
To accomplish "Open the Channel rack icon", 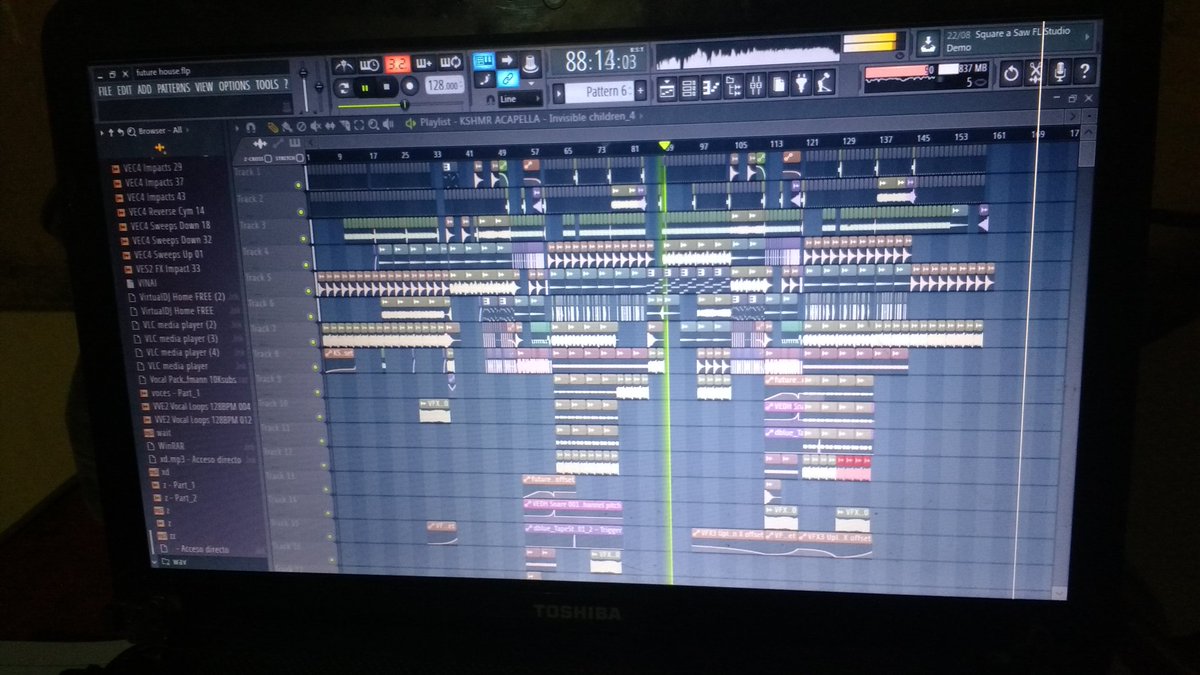I will [x=689, y=87].
